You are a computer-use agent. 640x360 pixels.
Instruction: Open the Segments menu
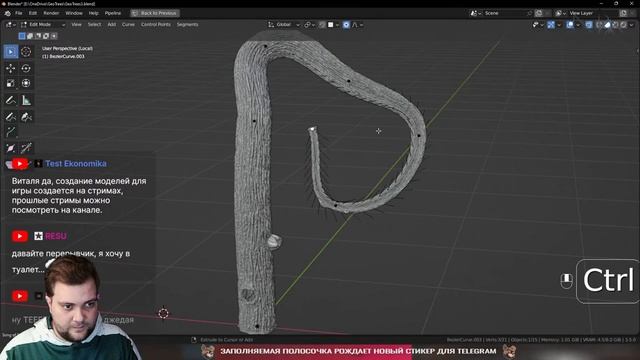(187, 25)
